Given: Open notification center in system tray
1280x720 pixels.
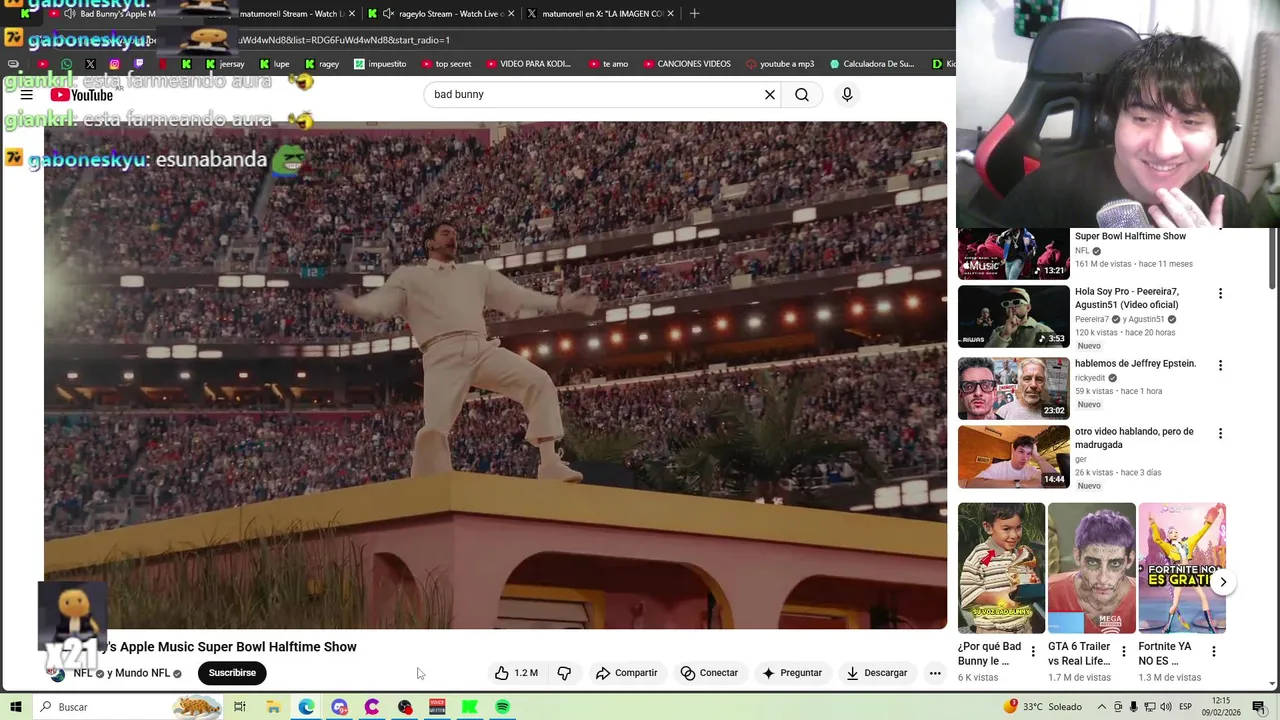Looking at the screenshot, I should pyautogui.click(x=1258, y=707).
